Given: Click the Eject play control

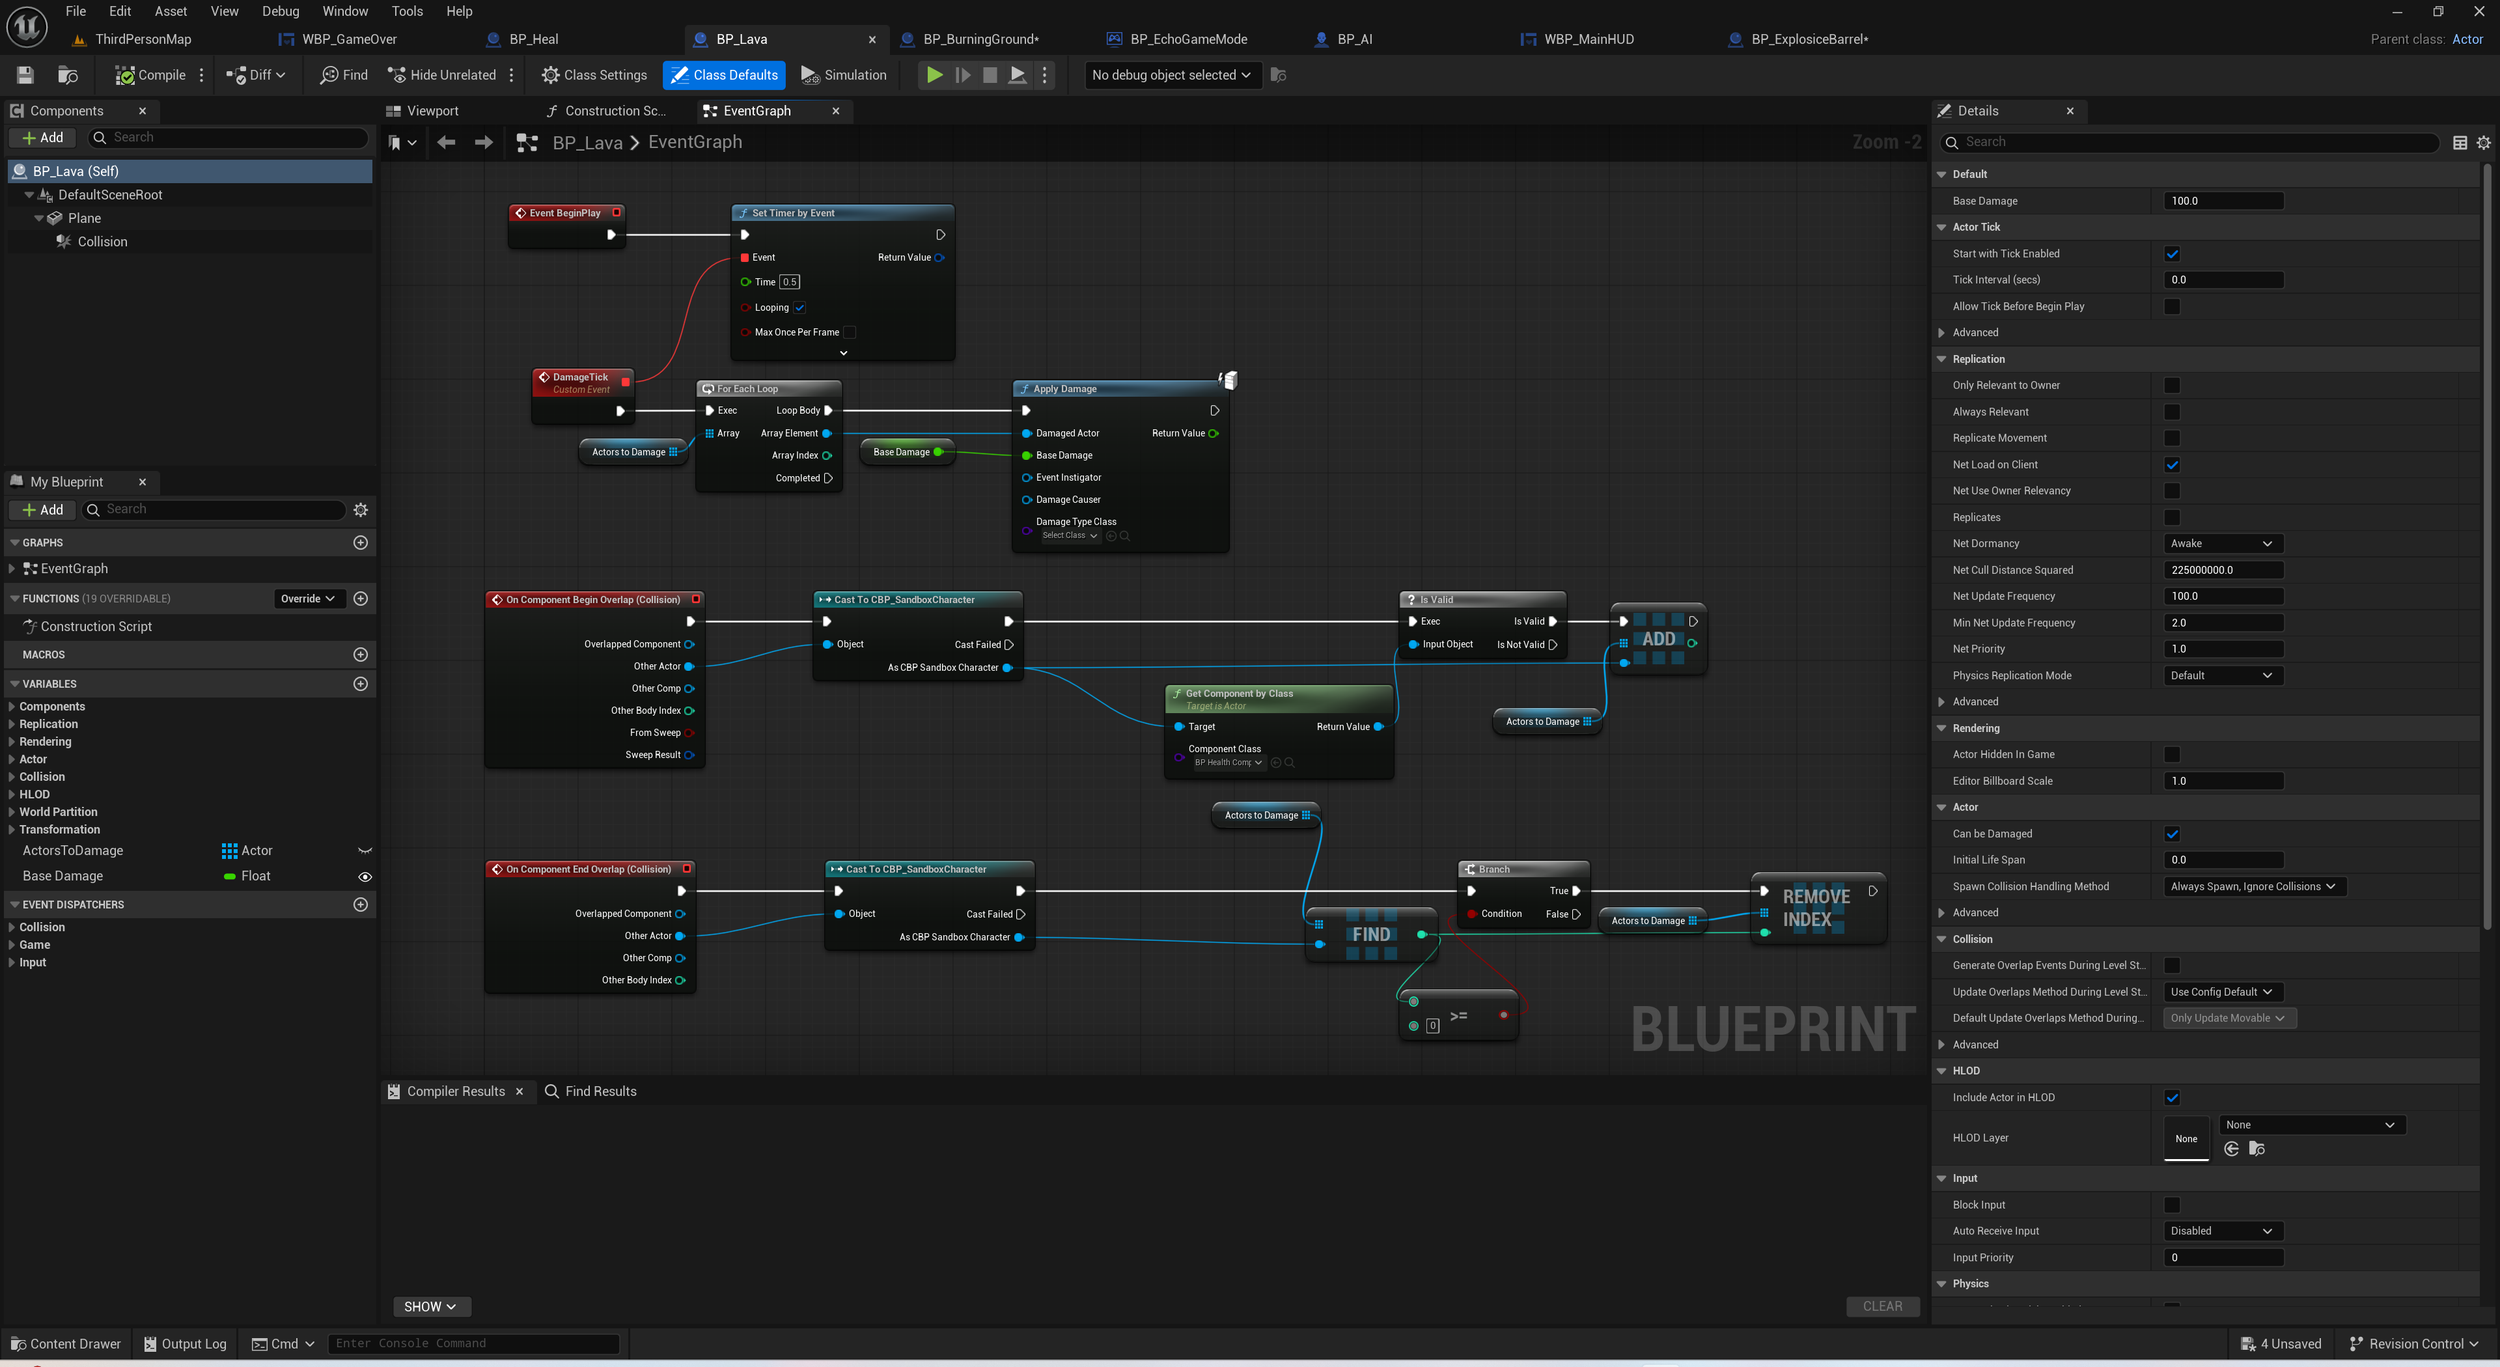Looking at the screenshot, I should coord(1017,75).
